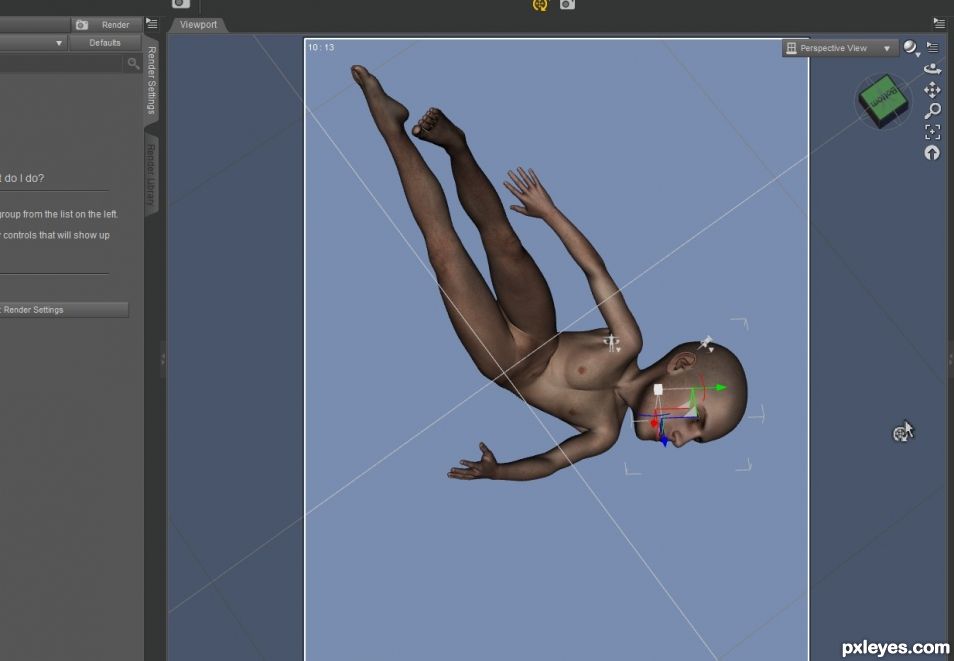Select the zoom magnifier view control

pyautogui.click(x=932, y=111)
